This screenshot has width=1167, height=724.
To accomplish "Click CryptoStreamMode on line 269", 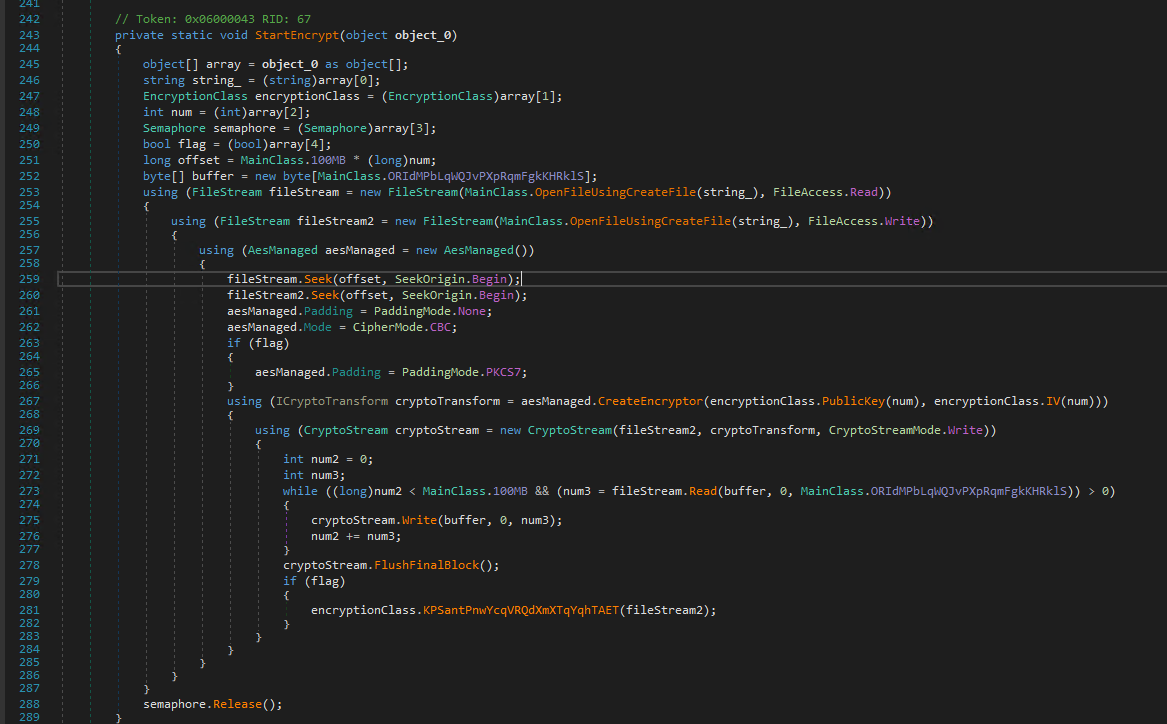I will [885, 431].
